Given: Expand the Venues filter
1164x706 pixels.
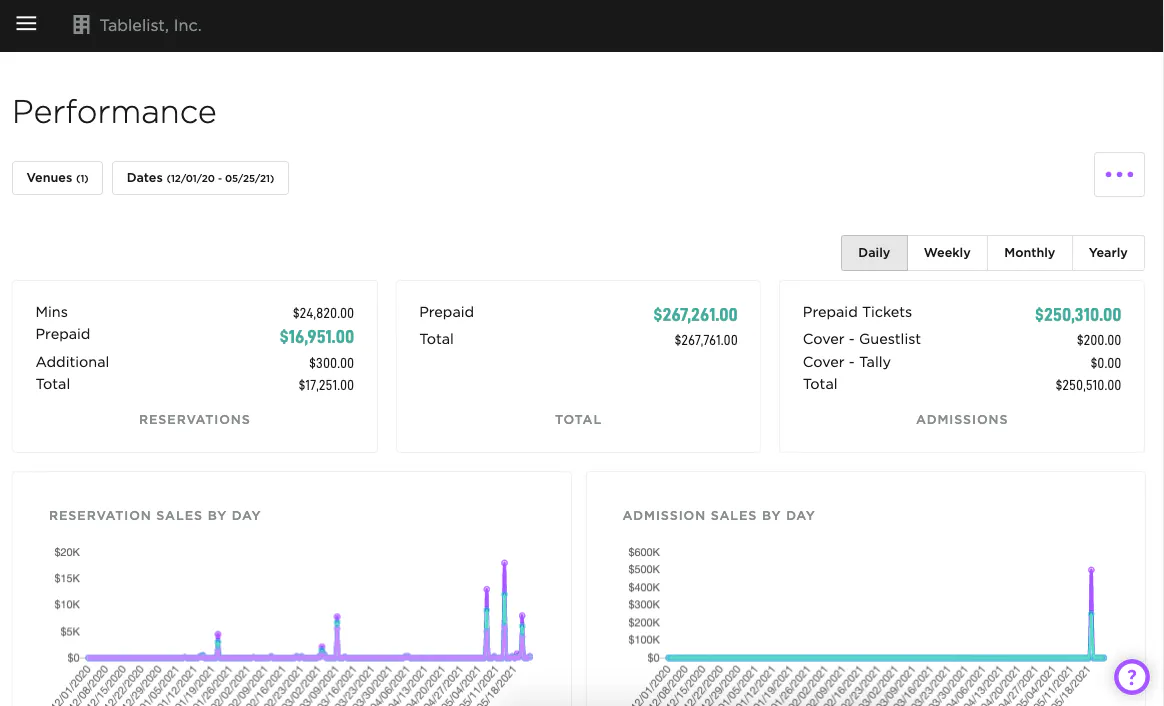Looking at the screenshot, I should click(x=57, y=178).
